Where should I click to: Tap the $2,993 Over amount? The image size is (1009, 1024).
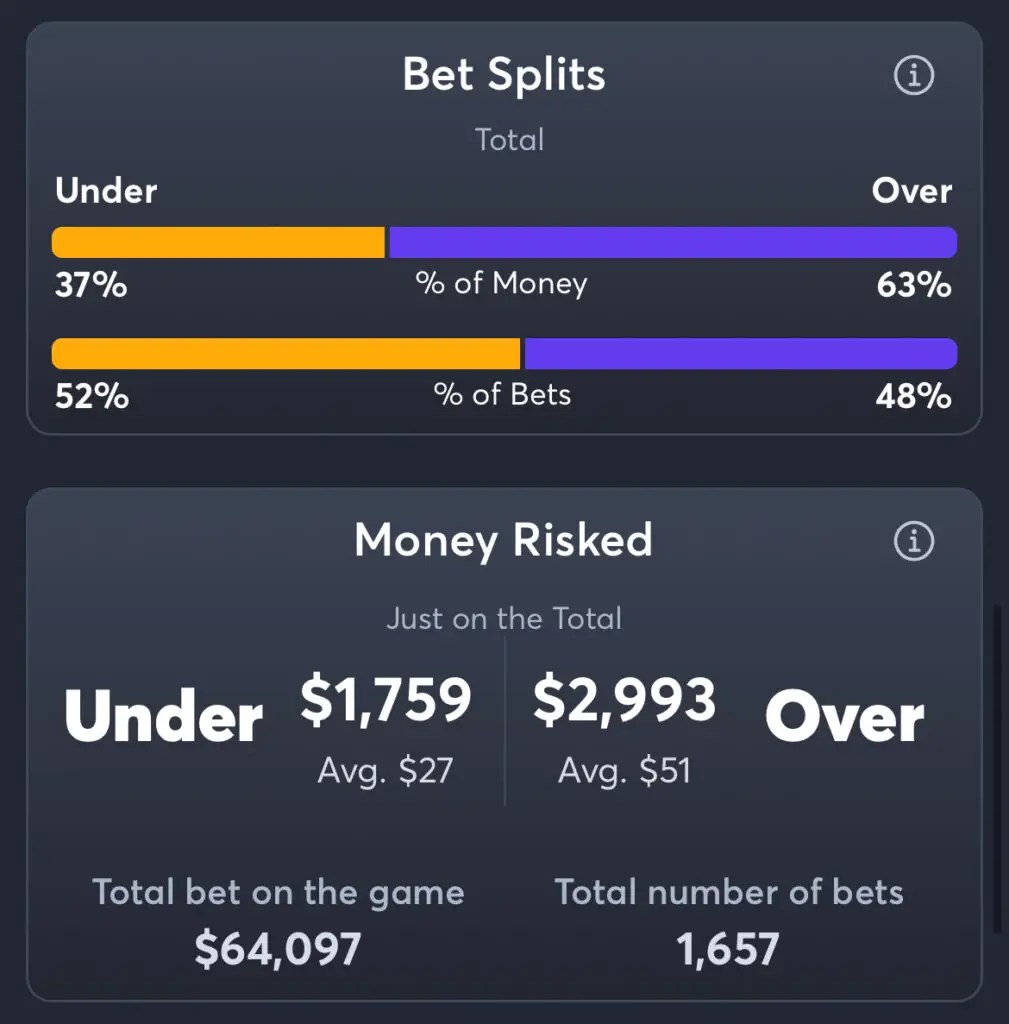(x=624, y=700)
